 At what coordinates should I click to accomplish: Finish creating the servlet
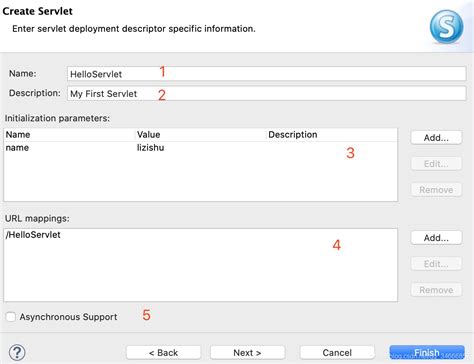coord(427,352)
